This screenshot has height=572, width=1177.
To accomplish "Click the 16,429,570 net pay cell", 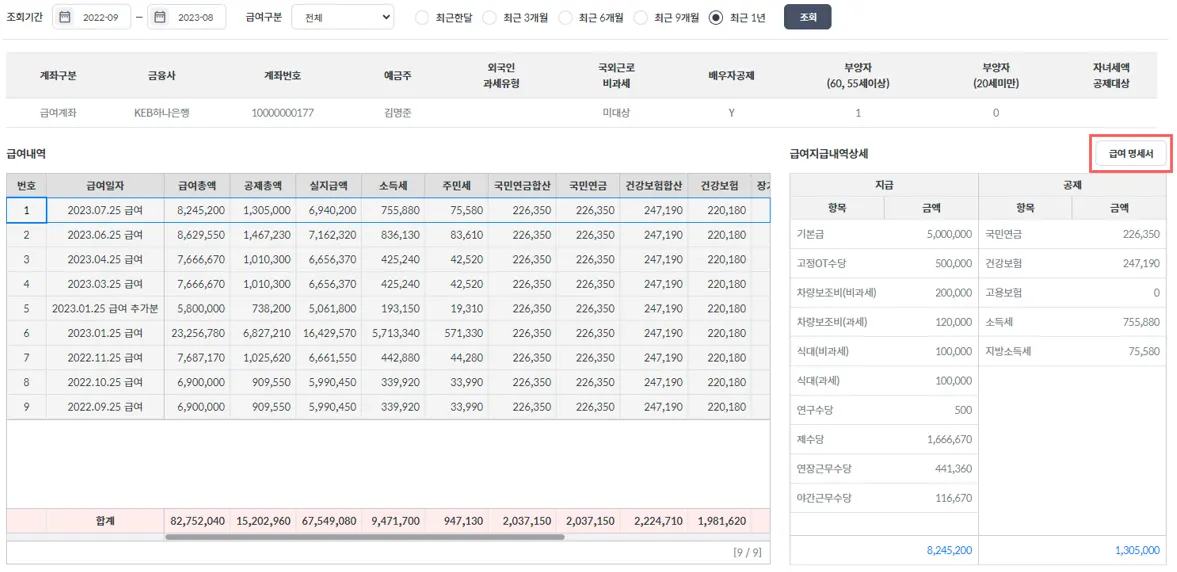I will click(x=328, y=333).
